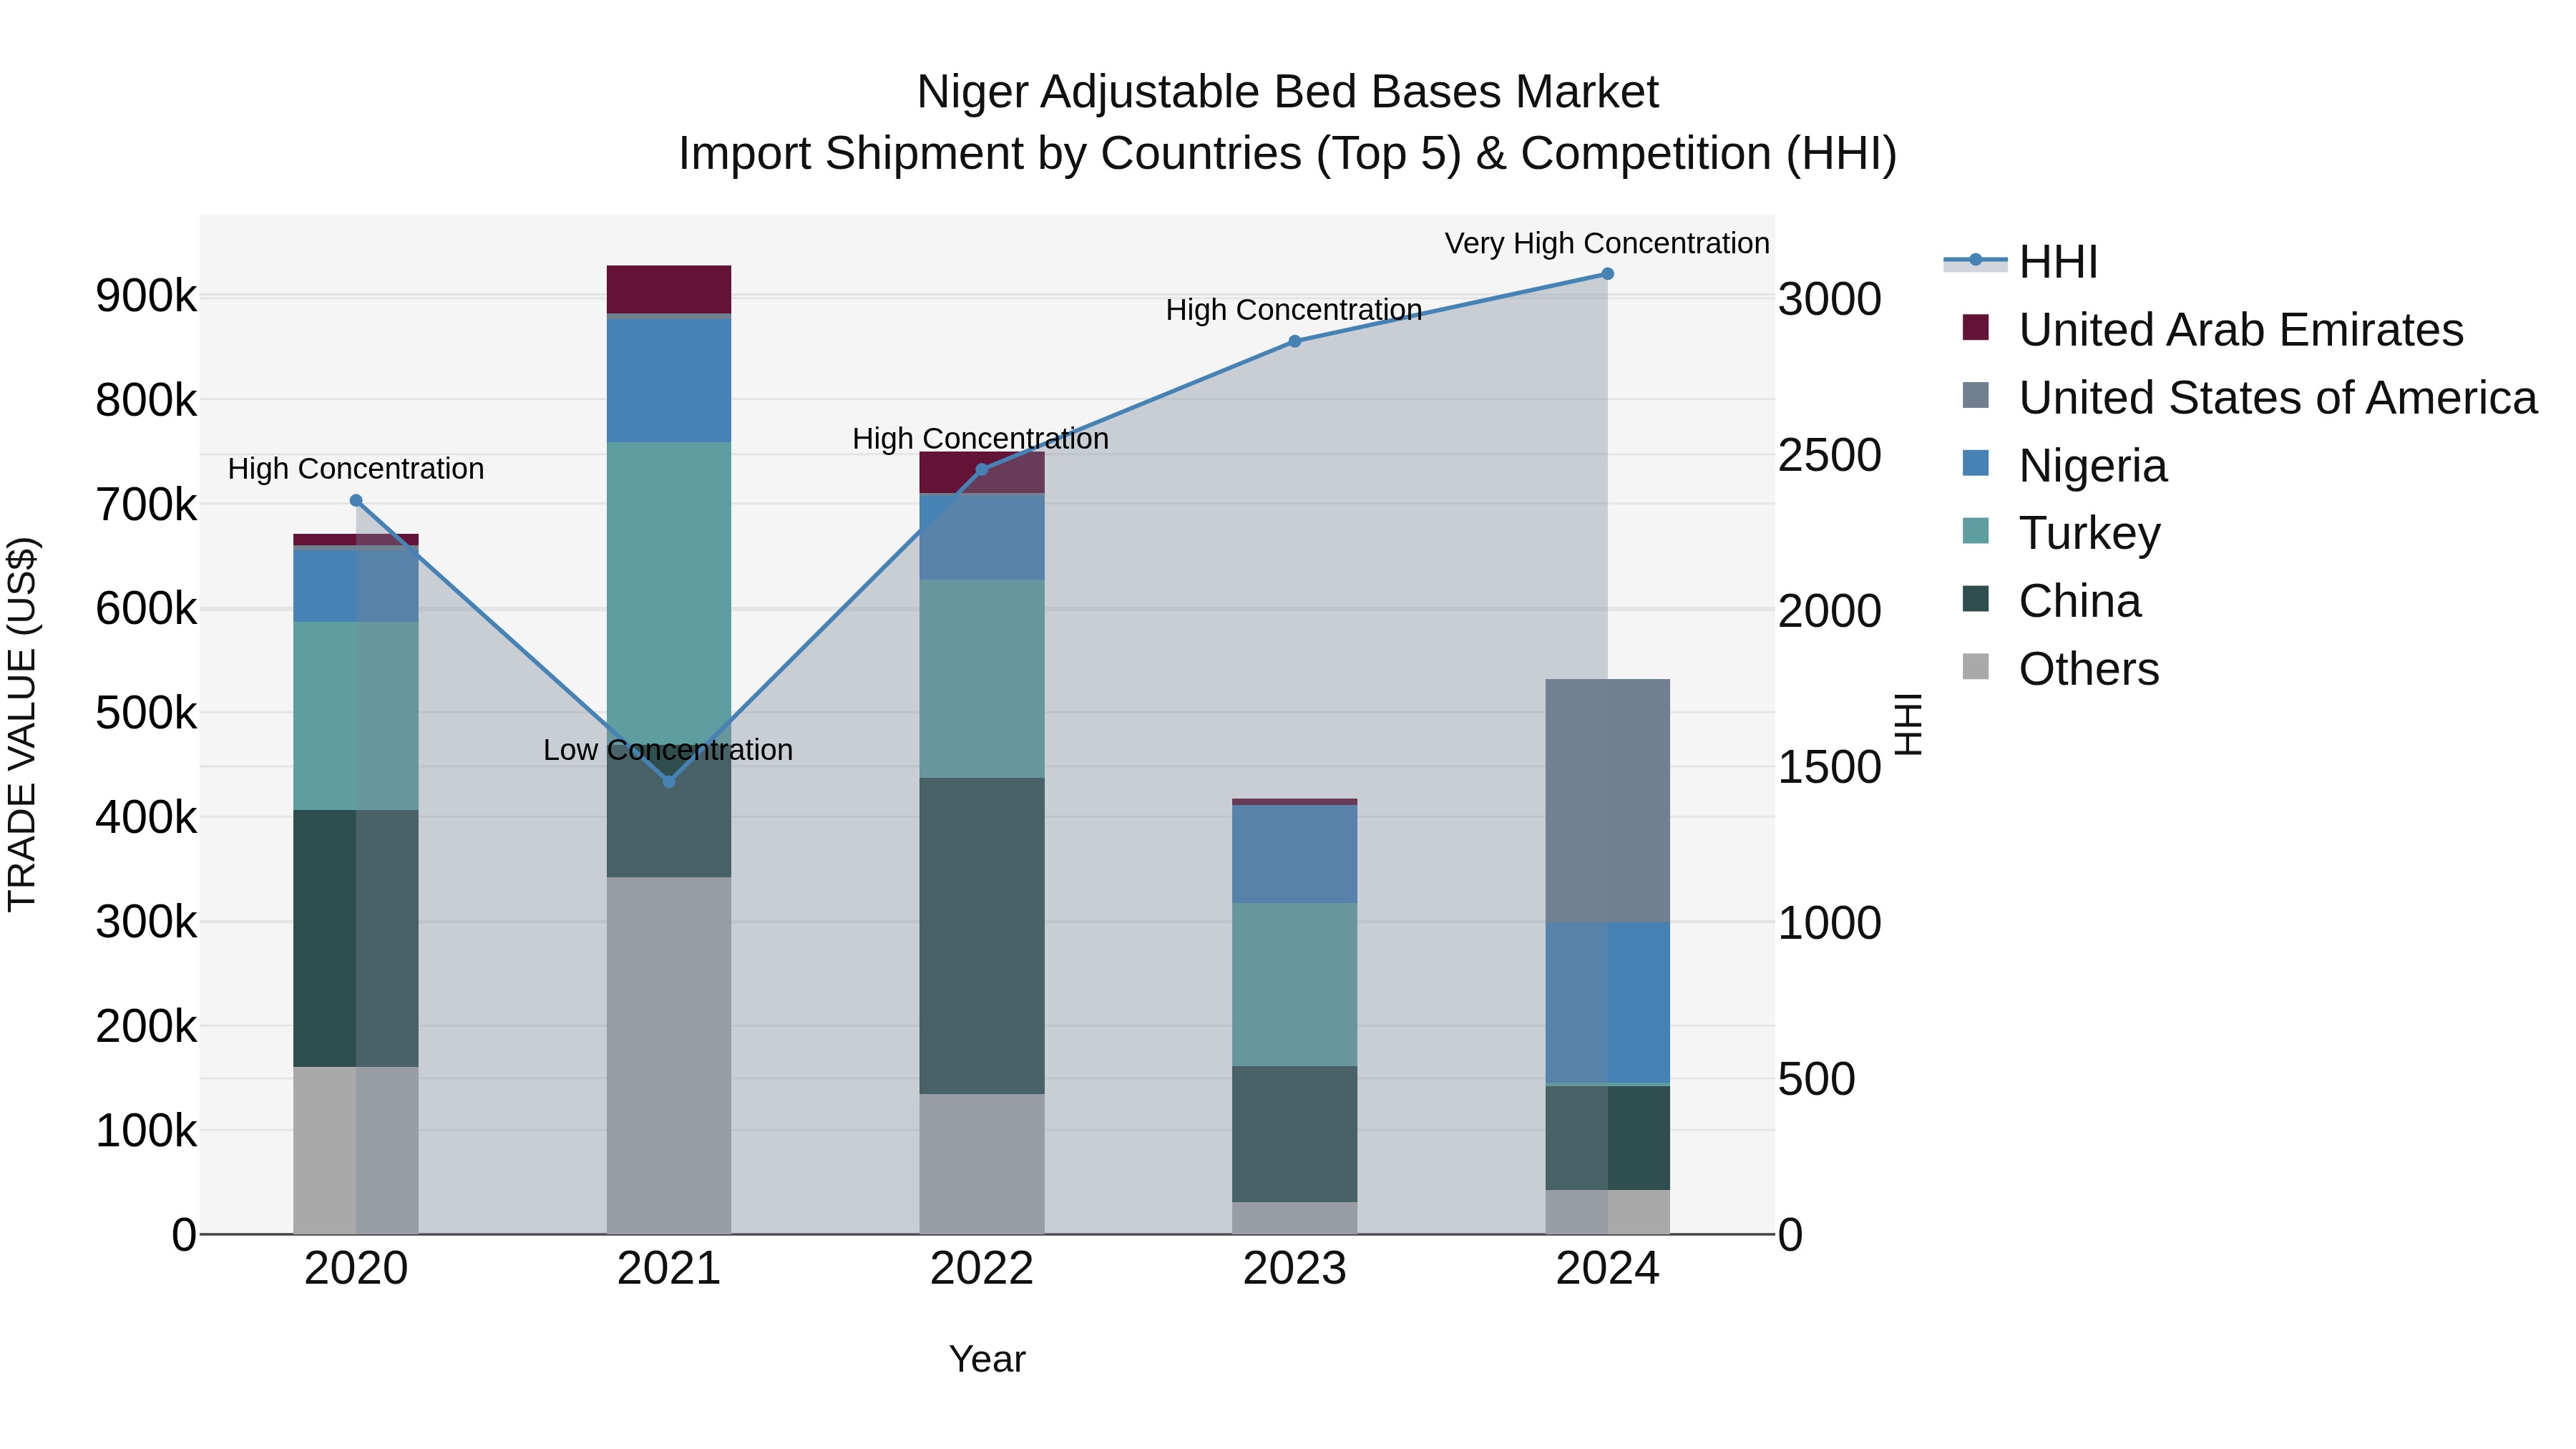Toggle United Arab Emirates legend entry
This screenshot has width=2576, height=1449.
[x=2213, y=330]
